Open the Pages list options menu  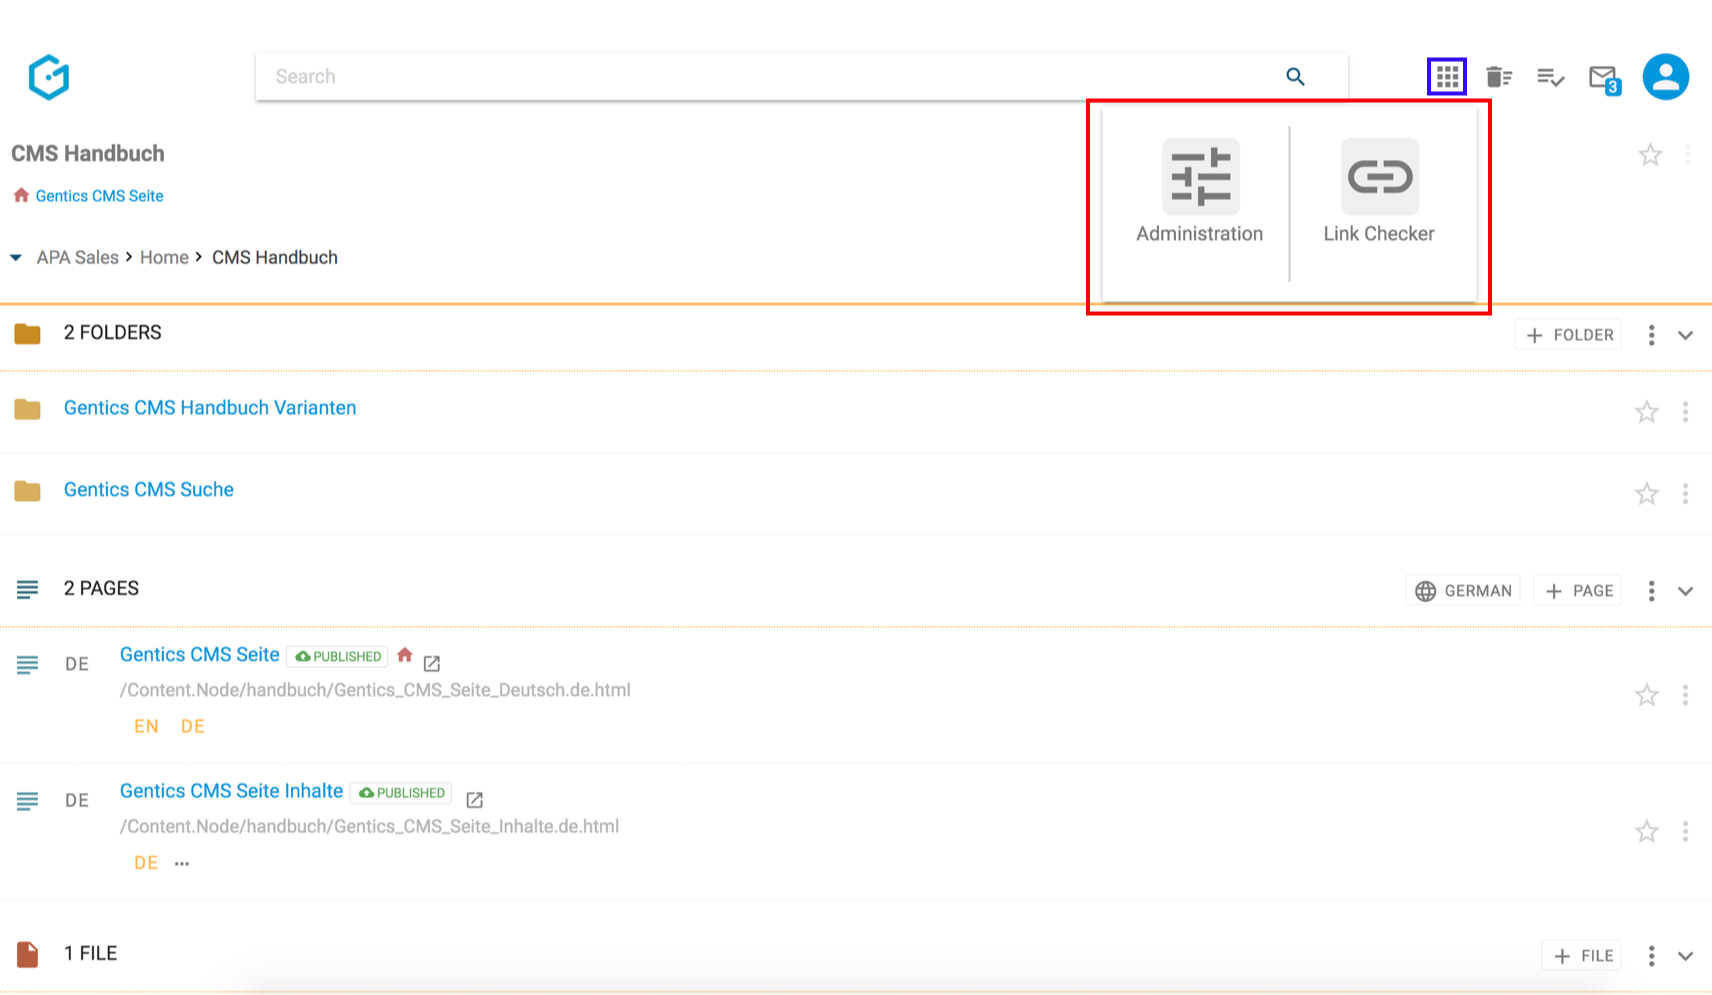1651,591
